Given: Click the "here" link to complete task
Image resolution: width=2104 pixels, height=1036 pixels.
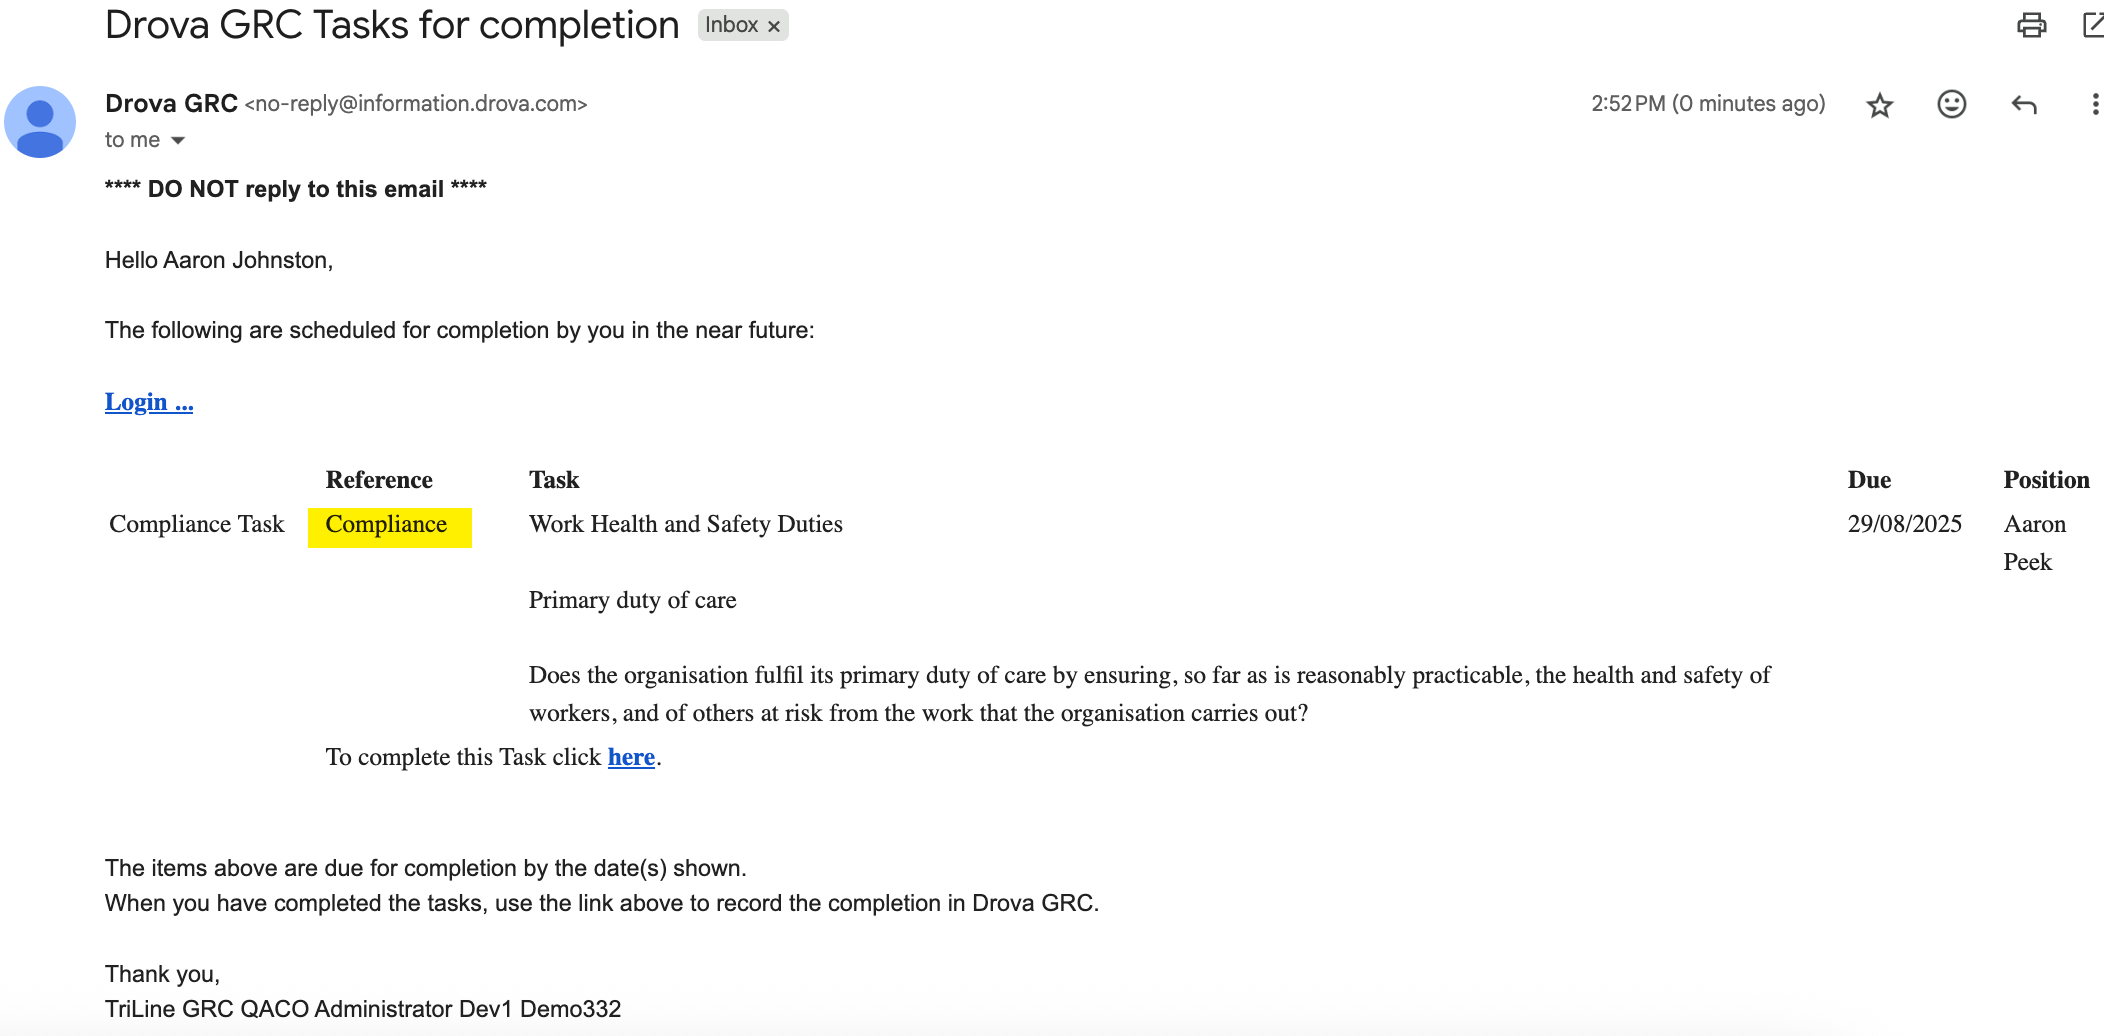Looking at the screenshot, I should click(x=631, y=757).
